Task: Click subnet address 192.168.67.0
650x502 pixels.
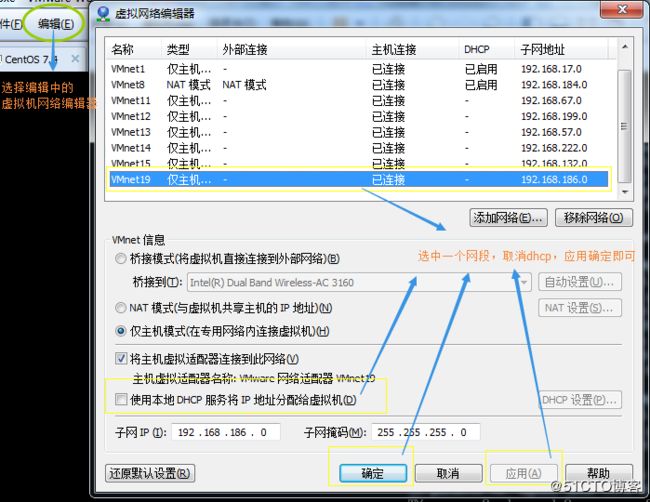Action: tap(551, 100)
